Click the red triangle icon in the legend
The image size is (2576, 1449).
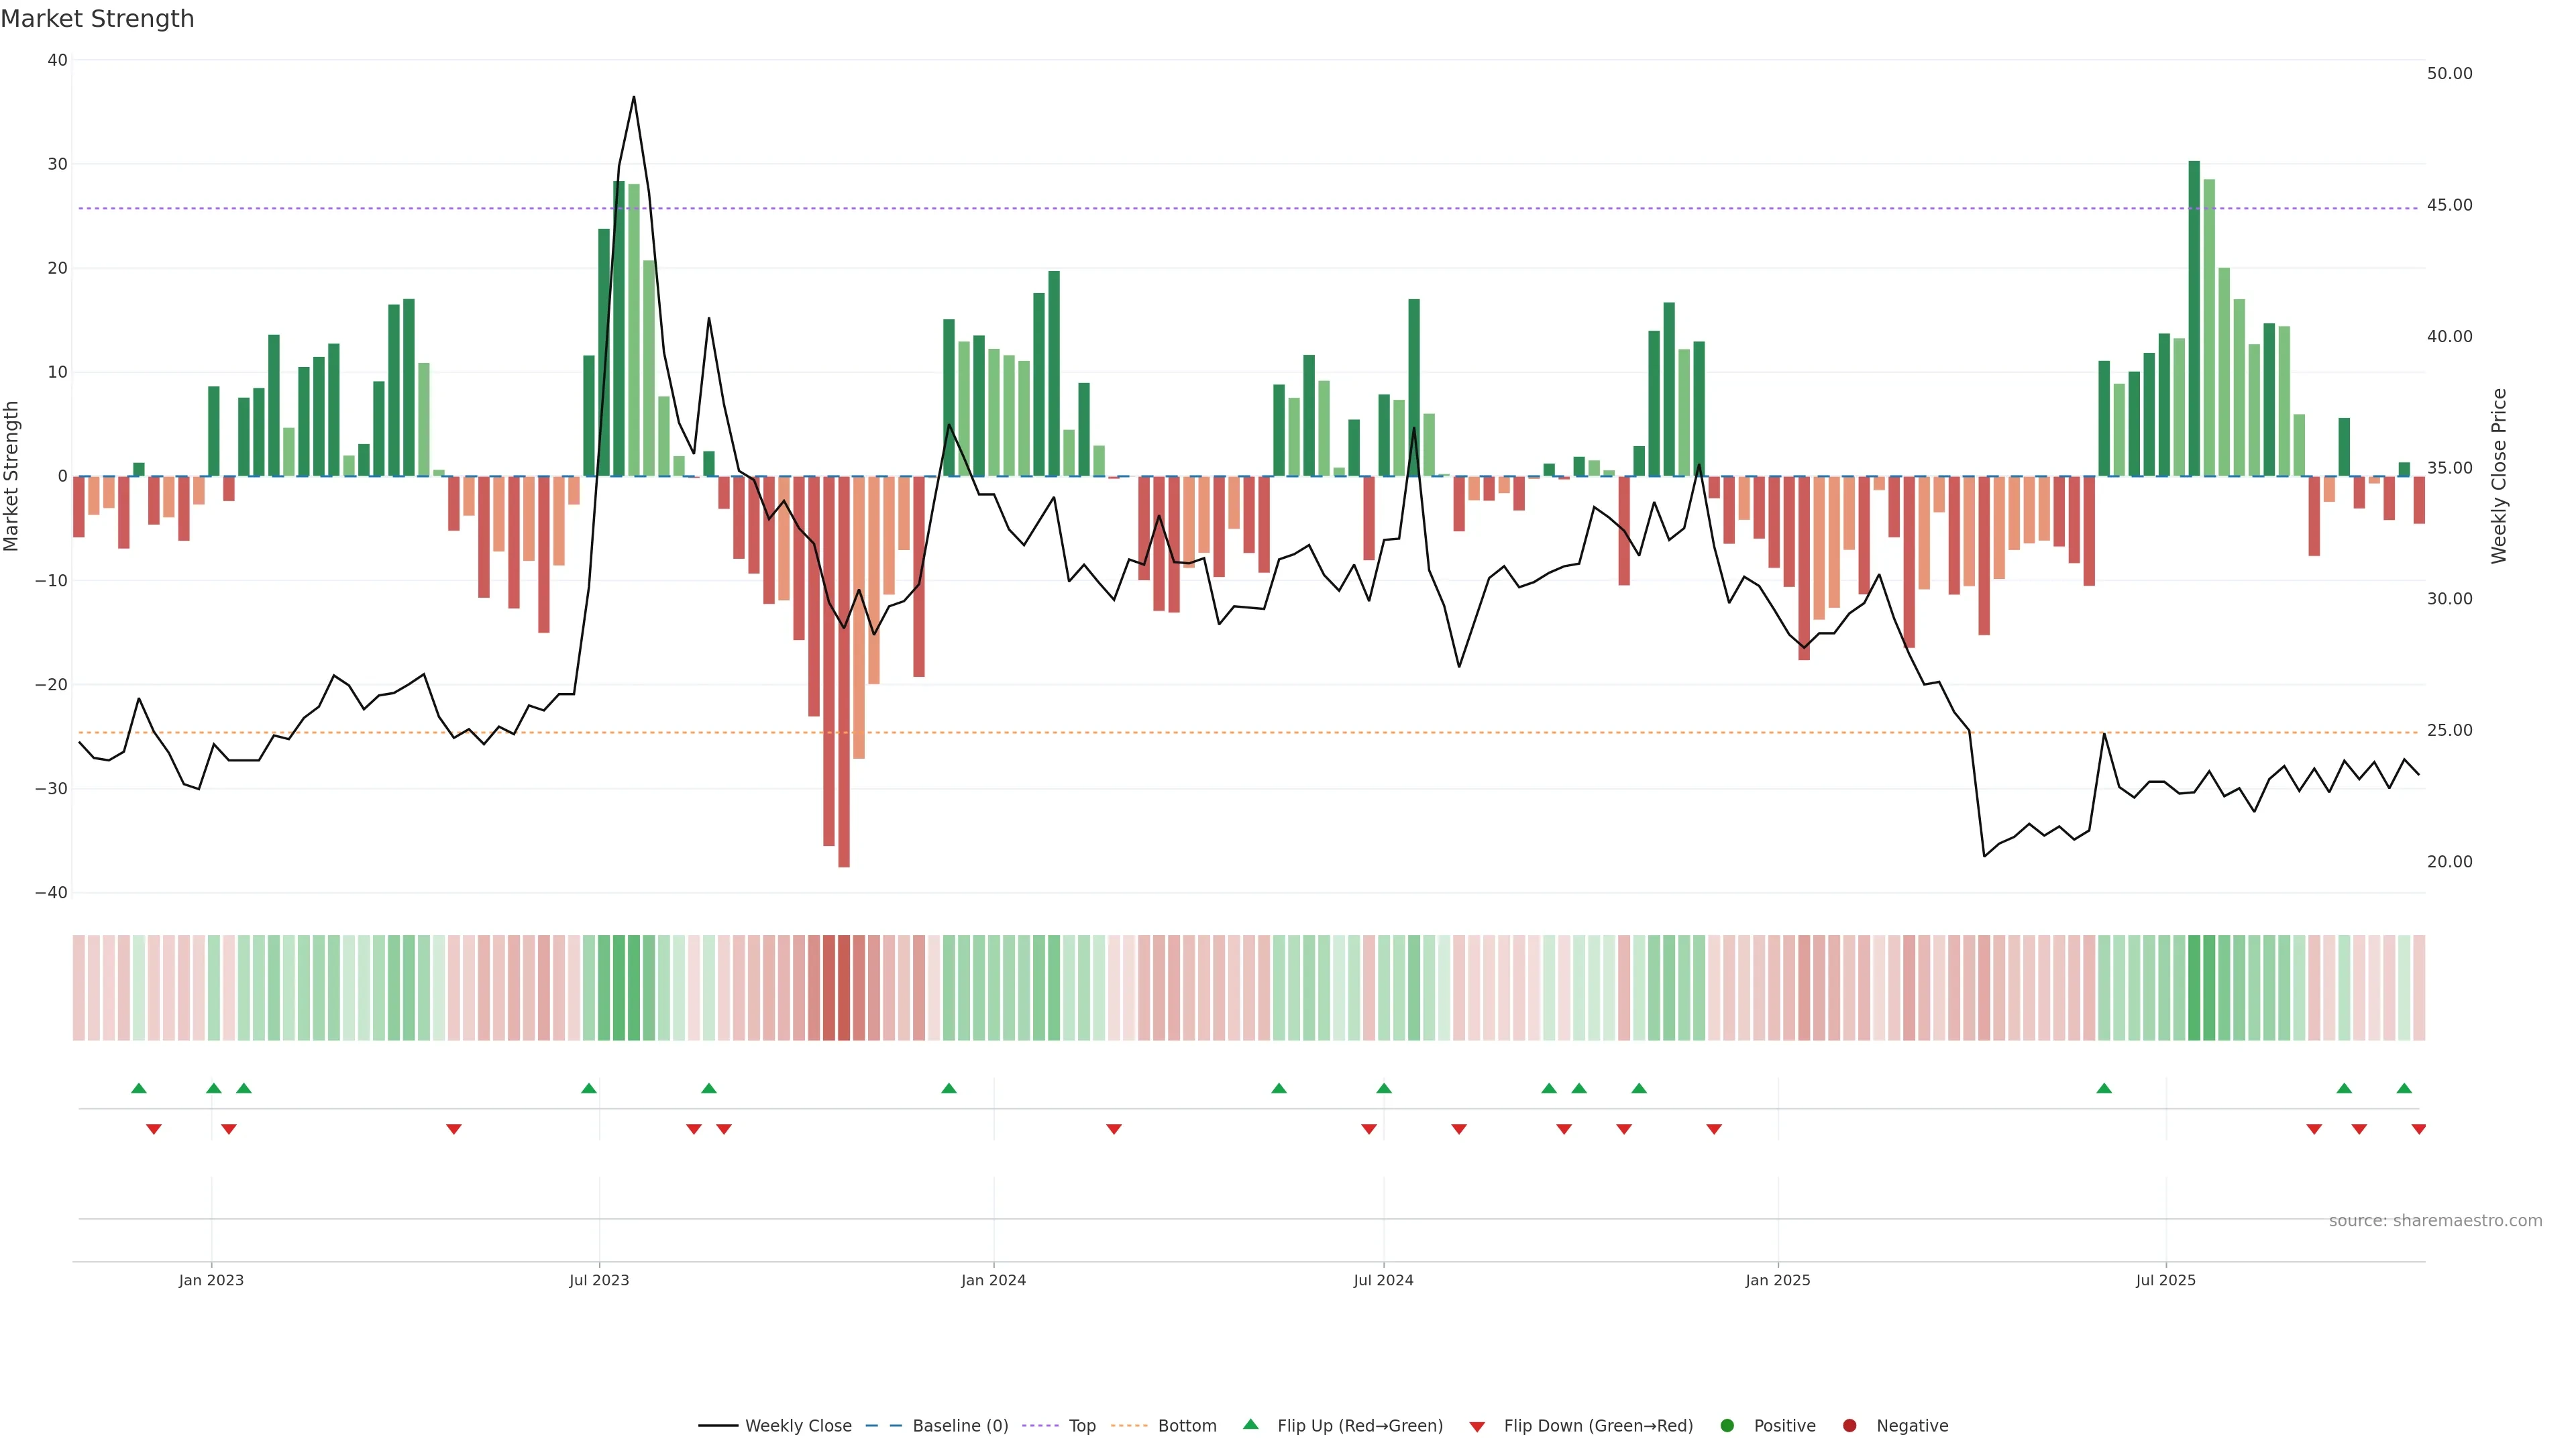[1477, 1427]
